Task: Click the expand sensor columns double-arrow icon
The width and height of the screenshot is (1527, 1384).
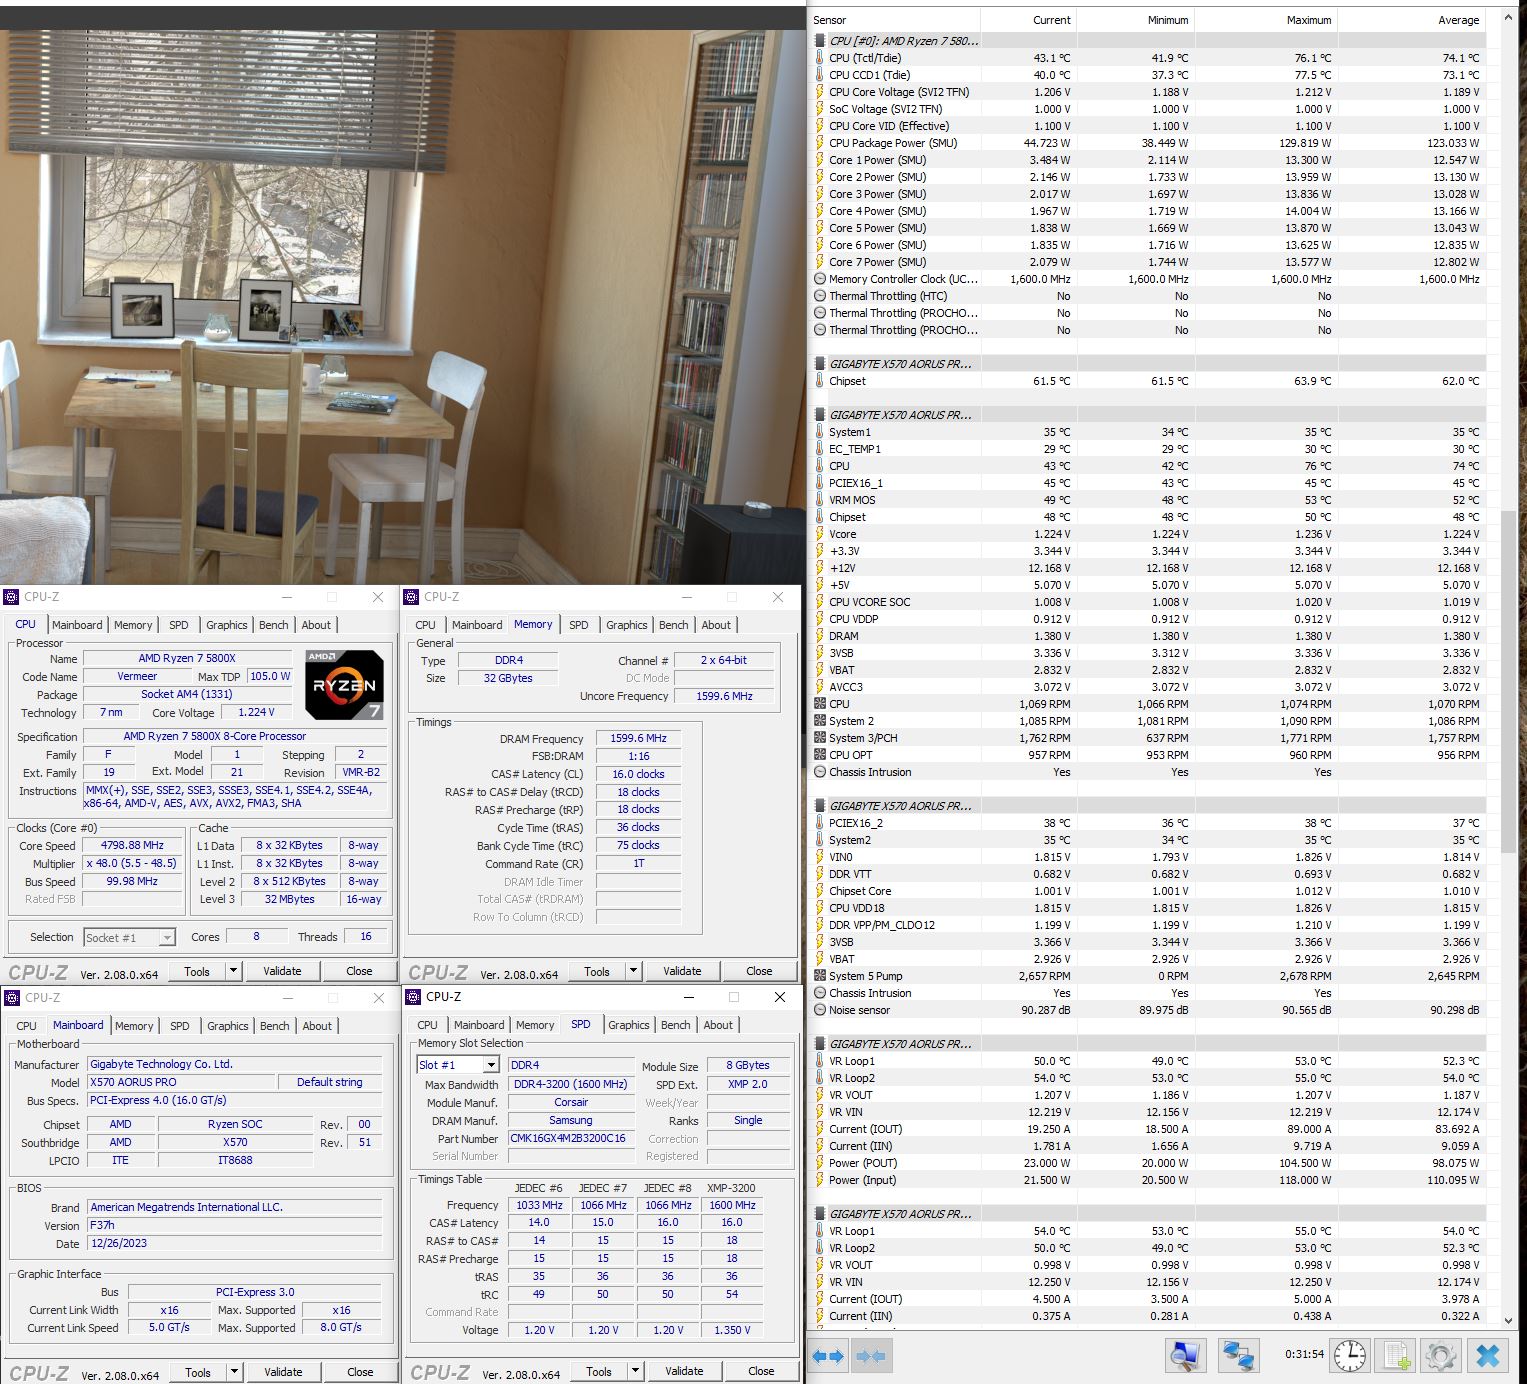Action: 827,1356
